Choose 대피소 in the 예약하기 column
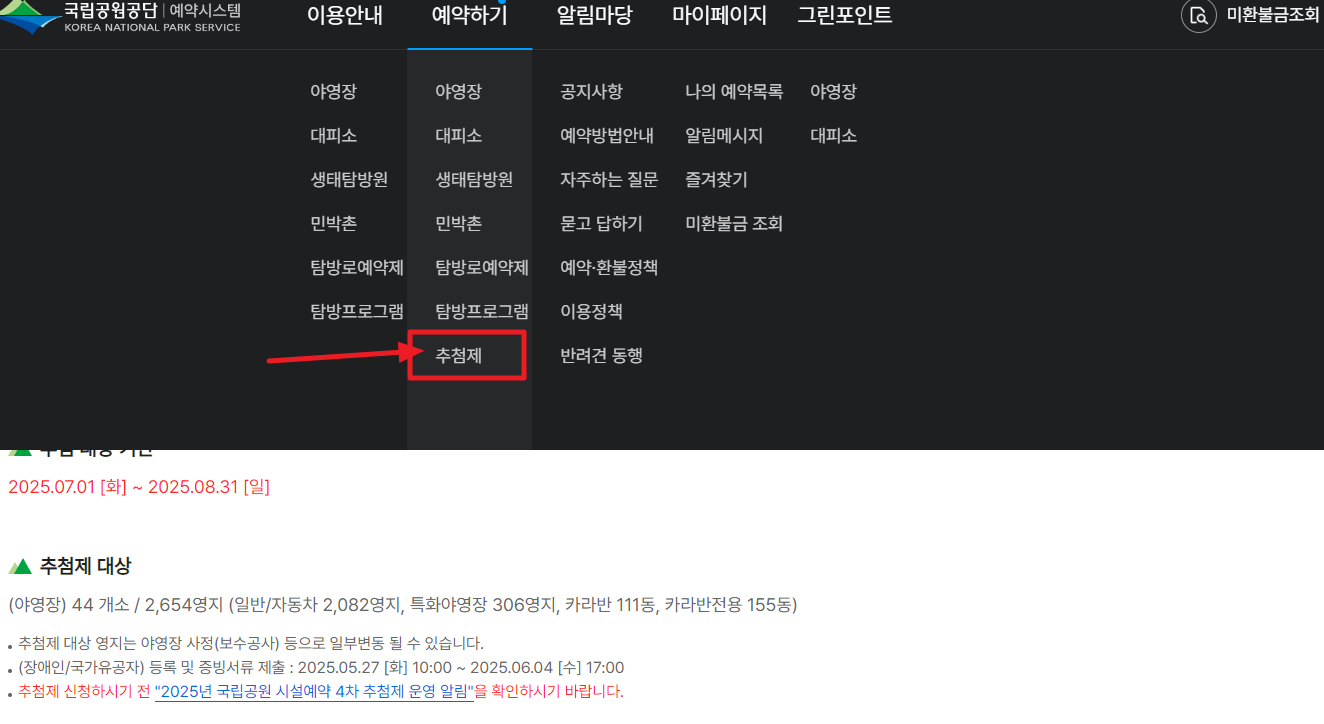The width and height of the screenshot is (1324, 724). point(458,136)
